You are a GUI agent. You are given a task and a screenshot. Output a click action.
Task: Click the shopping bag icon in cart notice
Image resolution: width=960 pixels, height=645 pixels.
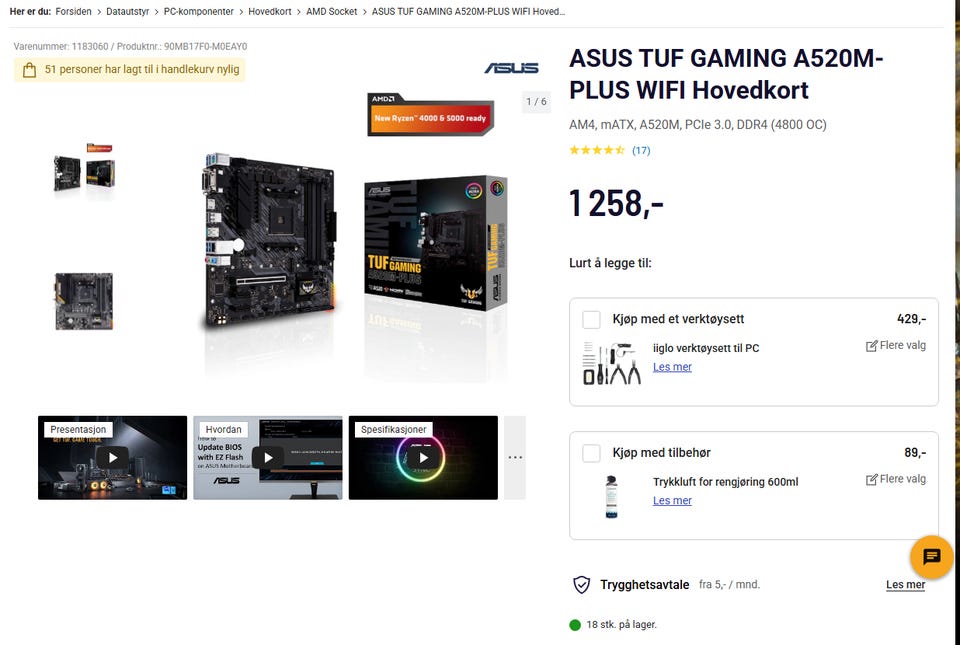click(x=29, y=70)
